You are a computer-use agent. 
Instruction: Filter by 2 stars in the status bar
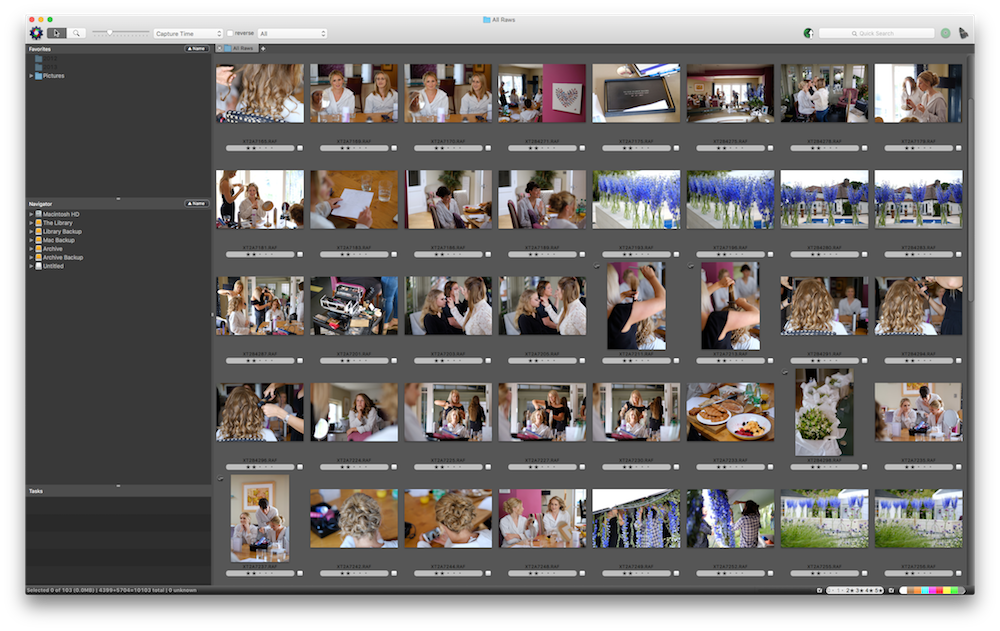point(850,591)
